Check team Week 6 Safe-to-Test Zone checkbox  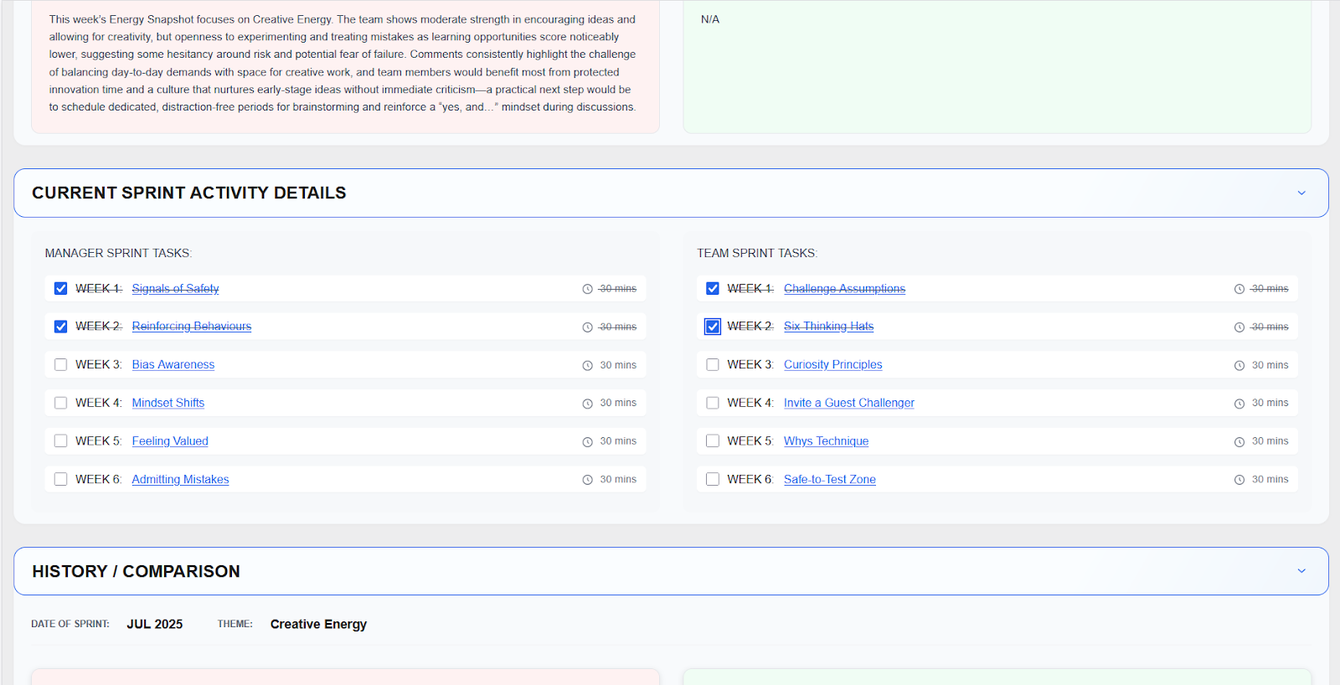coord(713,480)
